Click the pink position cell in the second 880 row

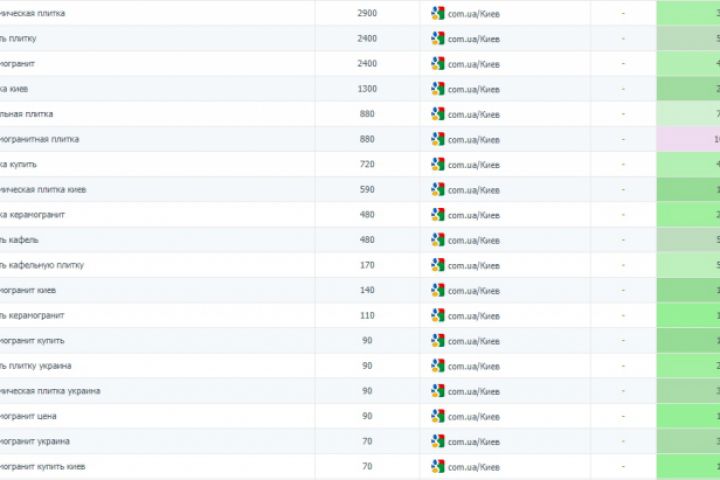coord(688,139)
